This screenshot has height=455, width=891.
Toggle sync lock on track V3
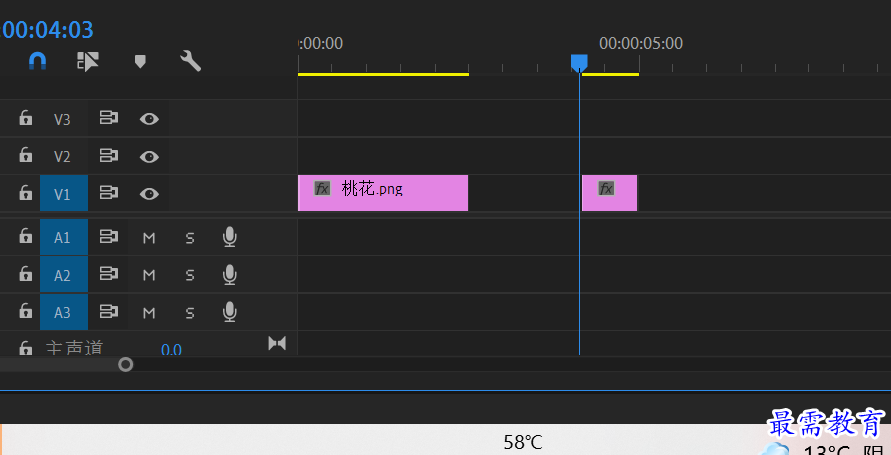[x=108, y=118]
